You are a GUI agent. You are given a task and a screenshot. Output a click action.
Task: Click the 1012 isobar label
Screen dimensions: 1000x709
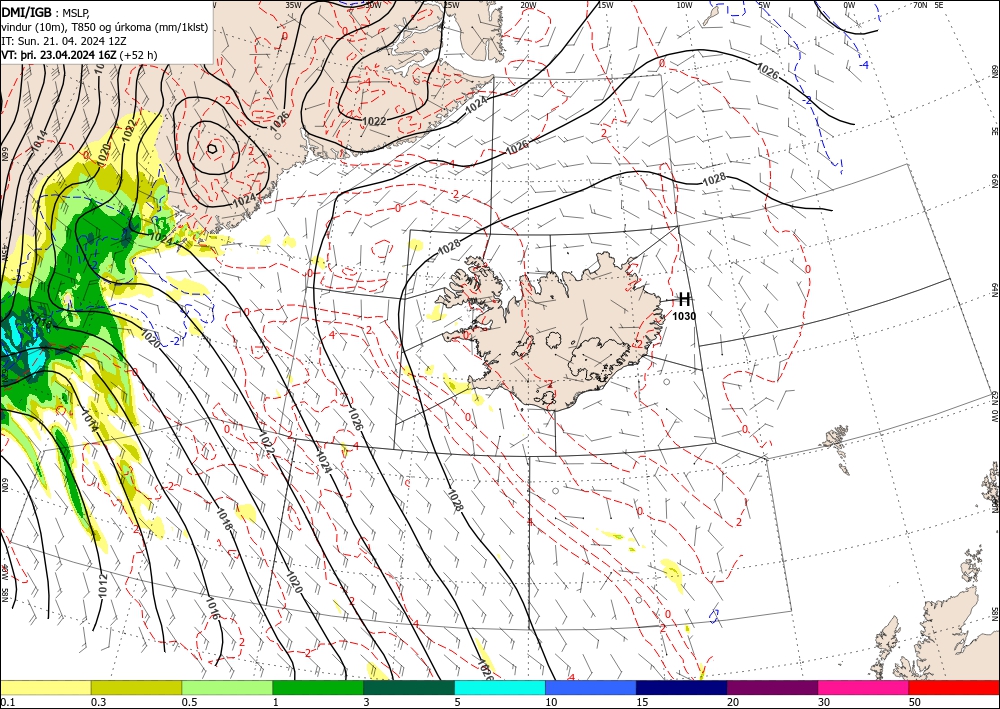click(x=102, y=585)
